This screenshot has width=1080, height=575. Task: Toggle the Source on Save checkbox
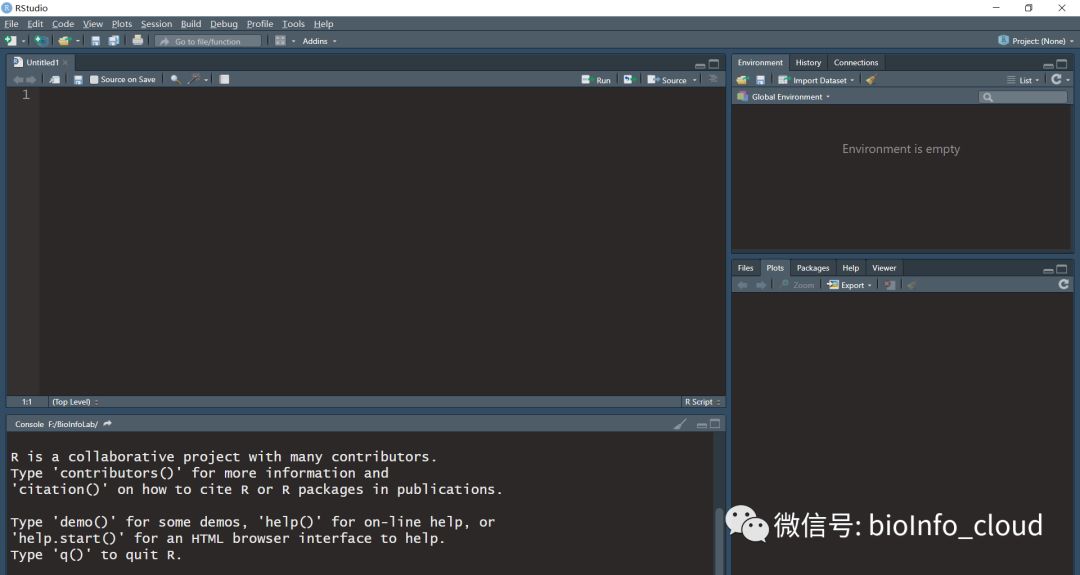point(94,80)
